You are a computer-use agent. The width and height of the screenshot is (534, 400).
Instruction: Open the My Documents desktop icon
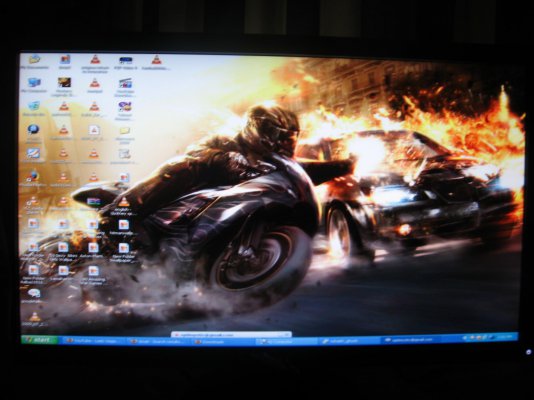34,62
